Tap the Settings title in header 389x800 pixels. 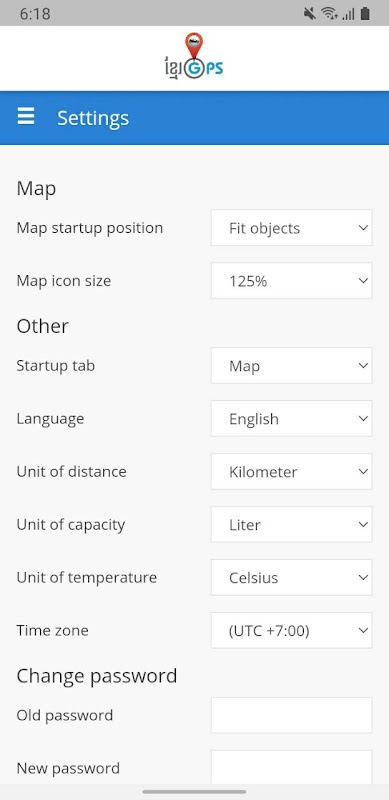coord(93,118)
